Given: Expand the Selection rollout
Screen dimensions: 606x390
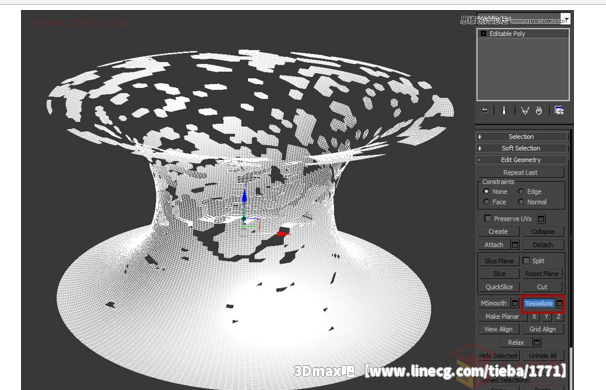Looking at the screenshot, I should pyautogui.click(x=521, y=136).
